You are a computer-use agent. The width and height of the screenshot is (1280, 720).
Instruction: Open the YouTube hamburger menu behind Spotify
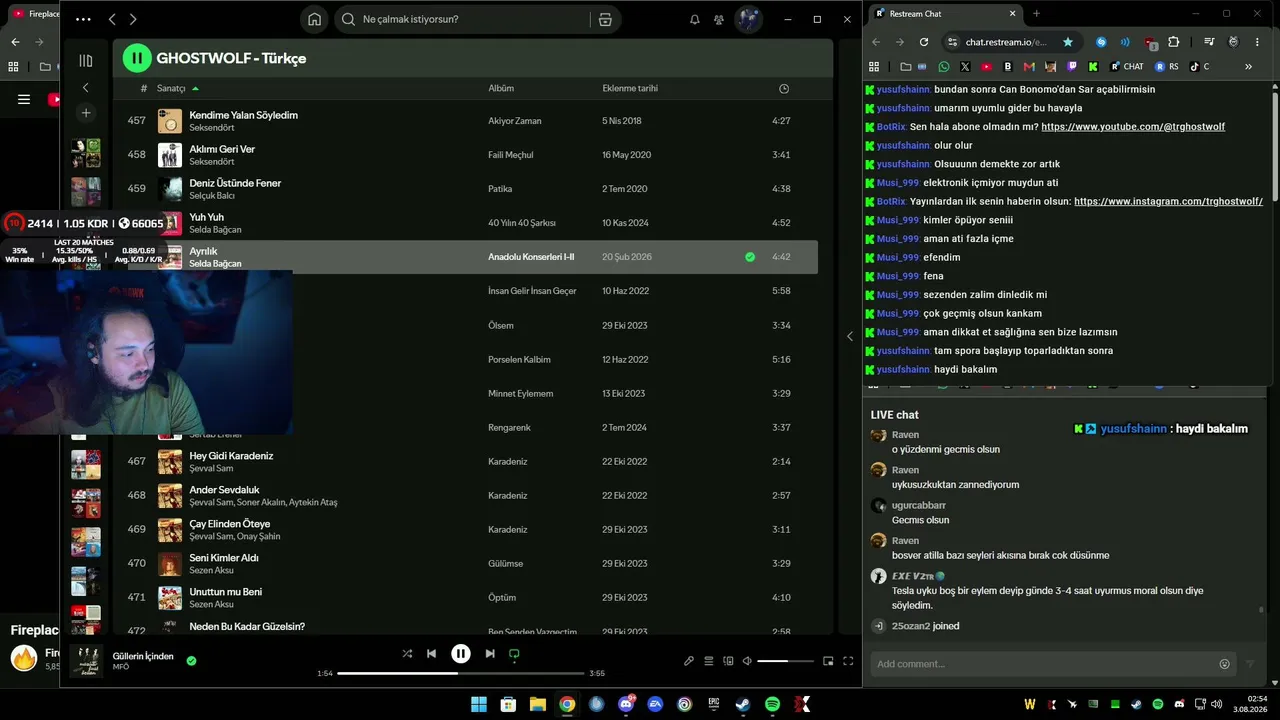[x=24, y=99]
